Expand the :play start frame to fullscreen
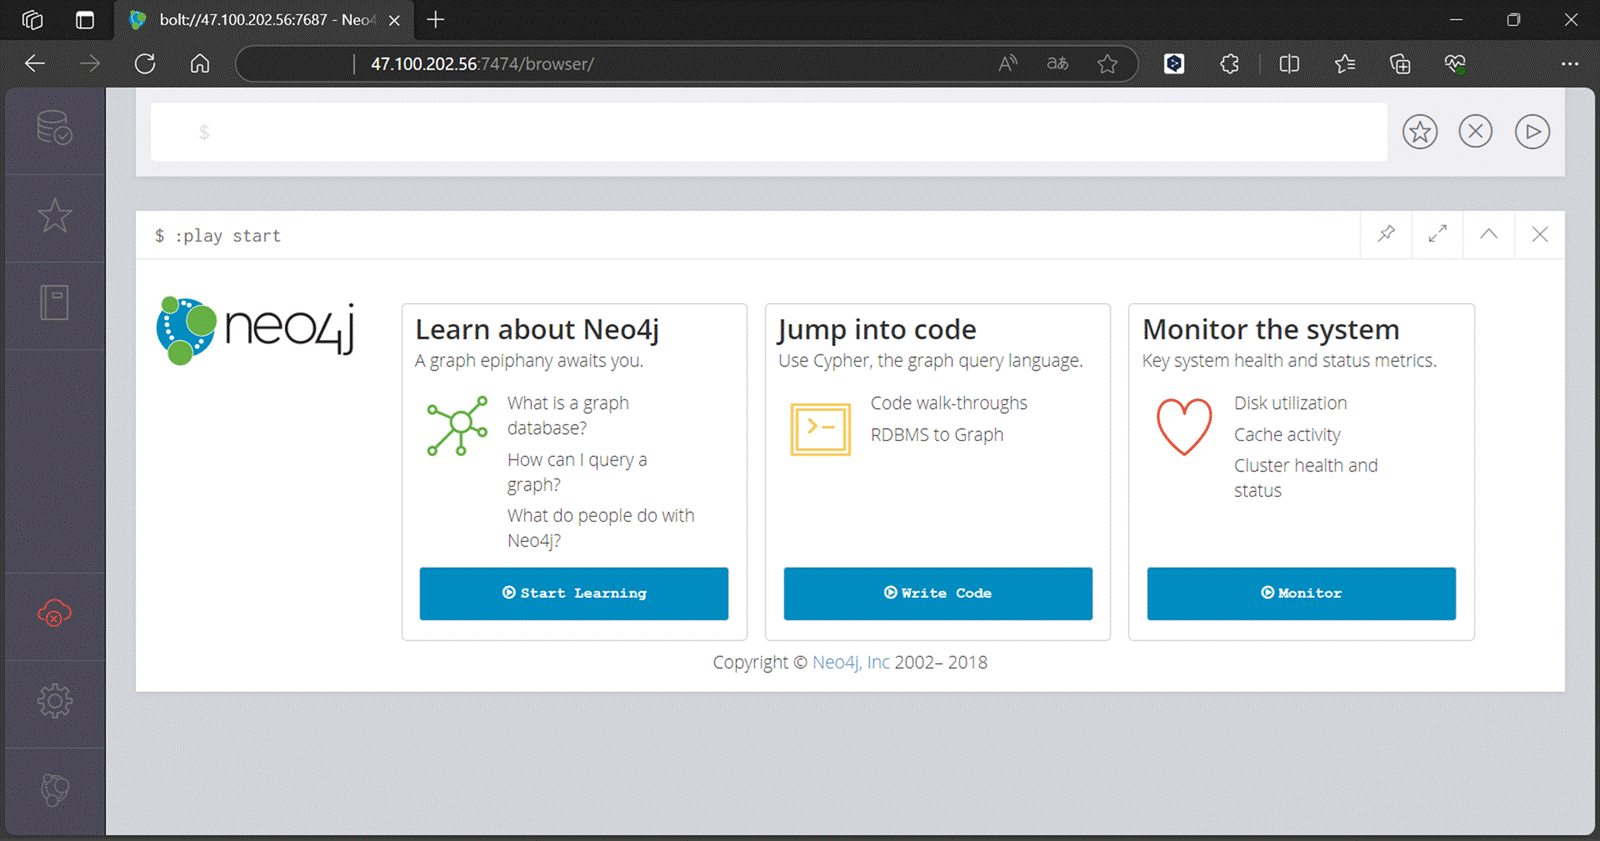This screenshot has width=1600, height=841. [1437, 234]
